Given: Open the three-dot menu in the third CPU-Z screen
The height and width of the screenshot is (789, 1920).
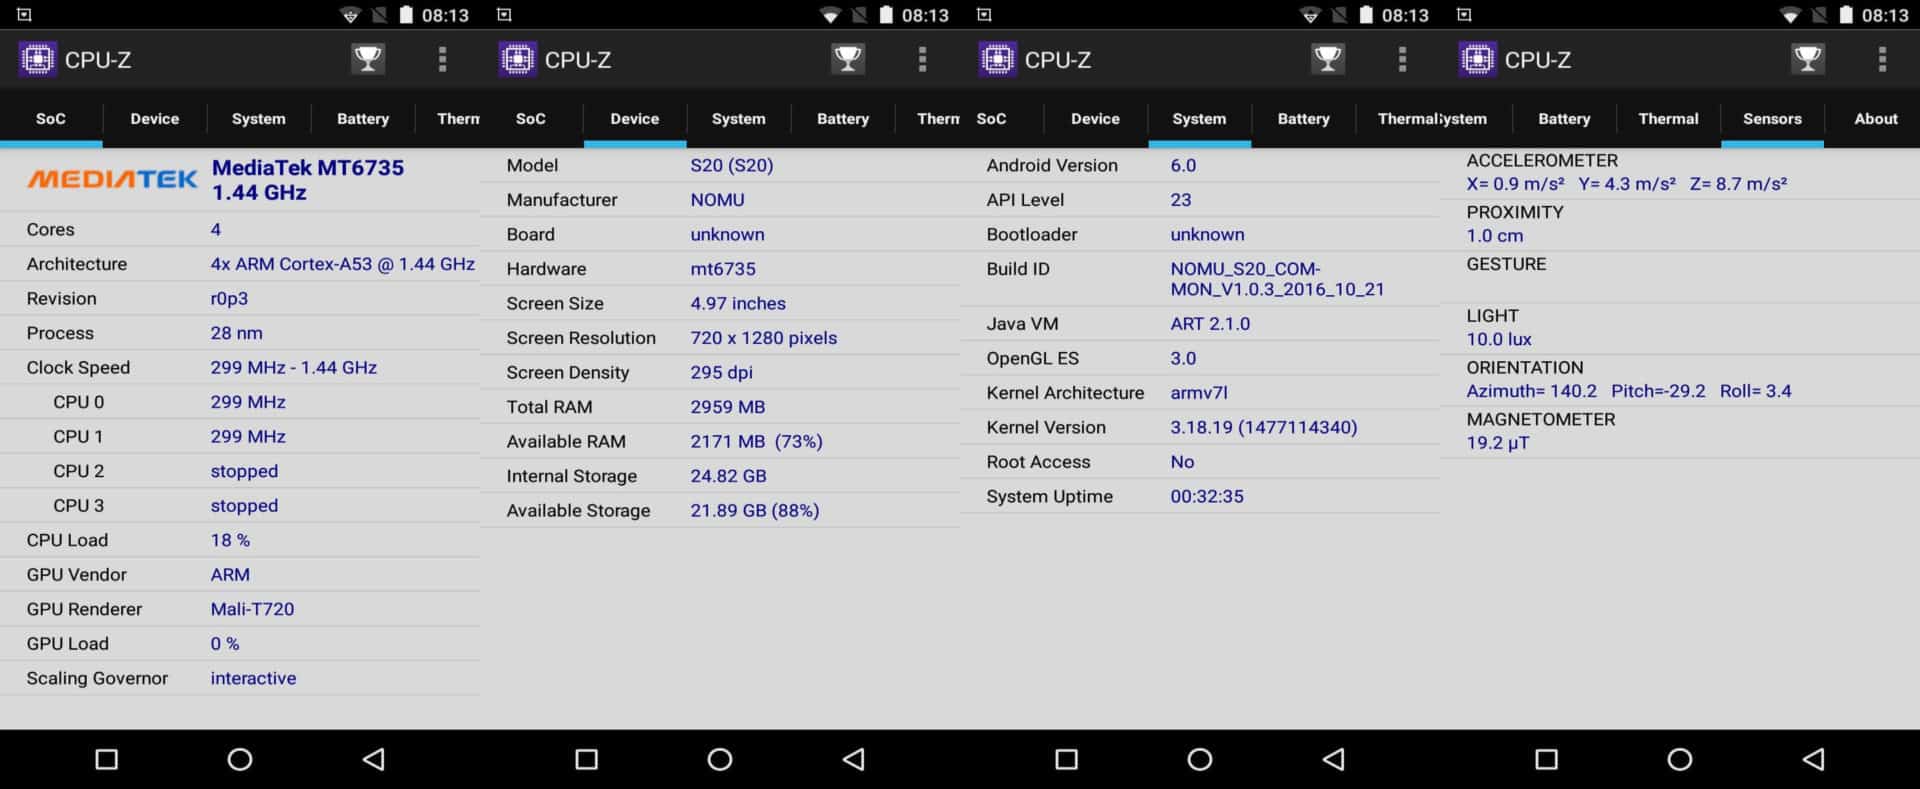Looking at the screenshot, I should (x=1402, y=59).
